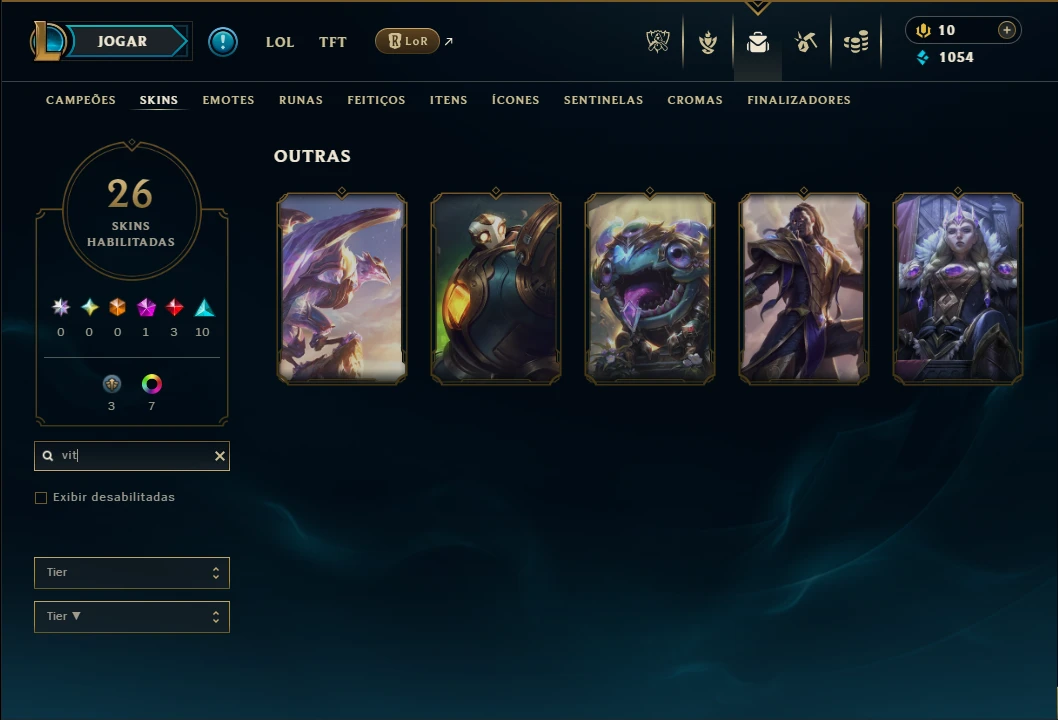Image resolution: width=1058 pixels, height=720 pixels.
Task: Click the search field containing vit
Action: 132,456
